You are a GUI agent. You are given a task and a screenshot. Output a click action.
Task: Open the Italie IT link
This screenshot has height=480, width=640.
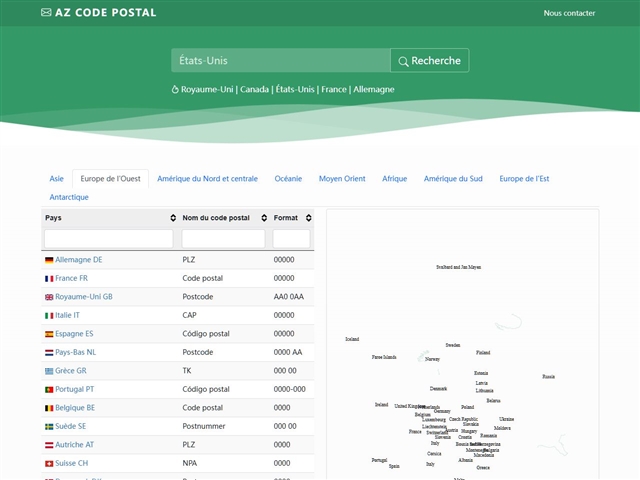[67, 315]
